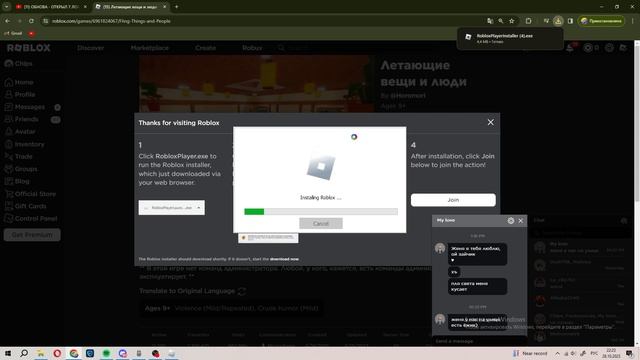
Task: Open Chrome from the taskbar
Action: (x=73, y=353)
